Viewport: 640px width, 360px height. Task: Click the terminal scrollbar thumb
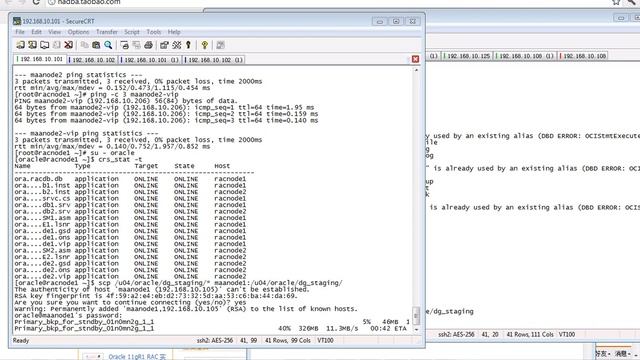point(416,315)
